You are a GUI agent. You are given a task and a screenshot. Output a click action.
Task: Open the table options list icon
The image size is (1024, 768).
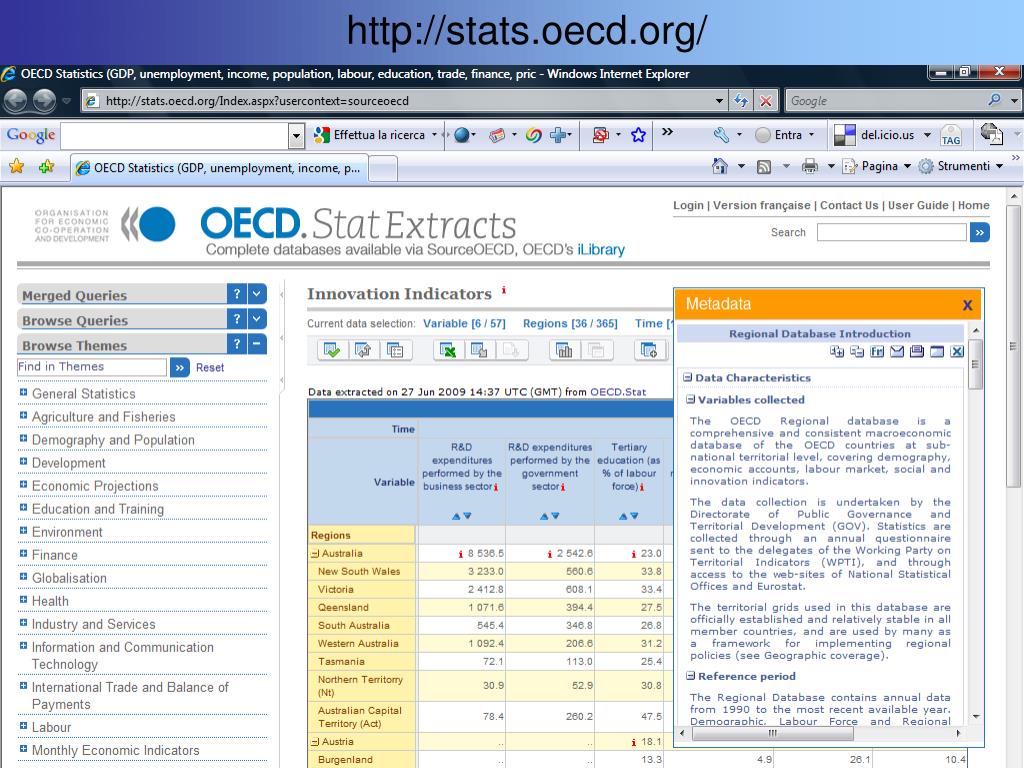[395, 351]
